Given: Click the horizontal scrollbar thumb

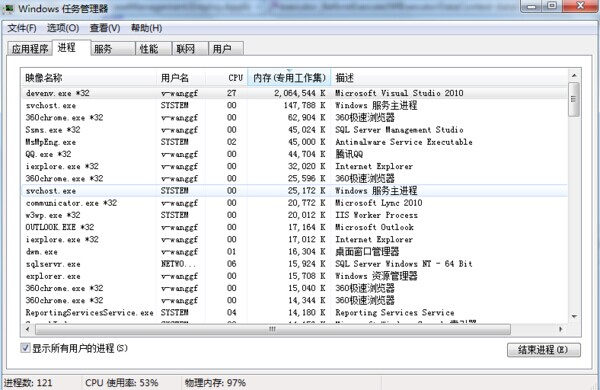Looking at the screenshot, I should coord(272,329).
